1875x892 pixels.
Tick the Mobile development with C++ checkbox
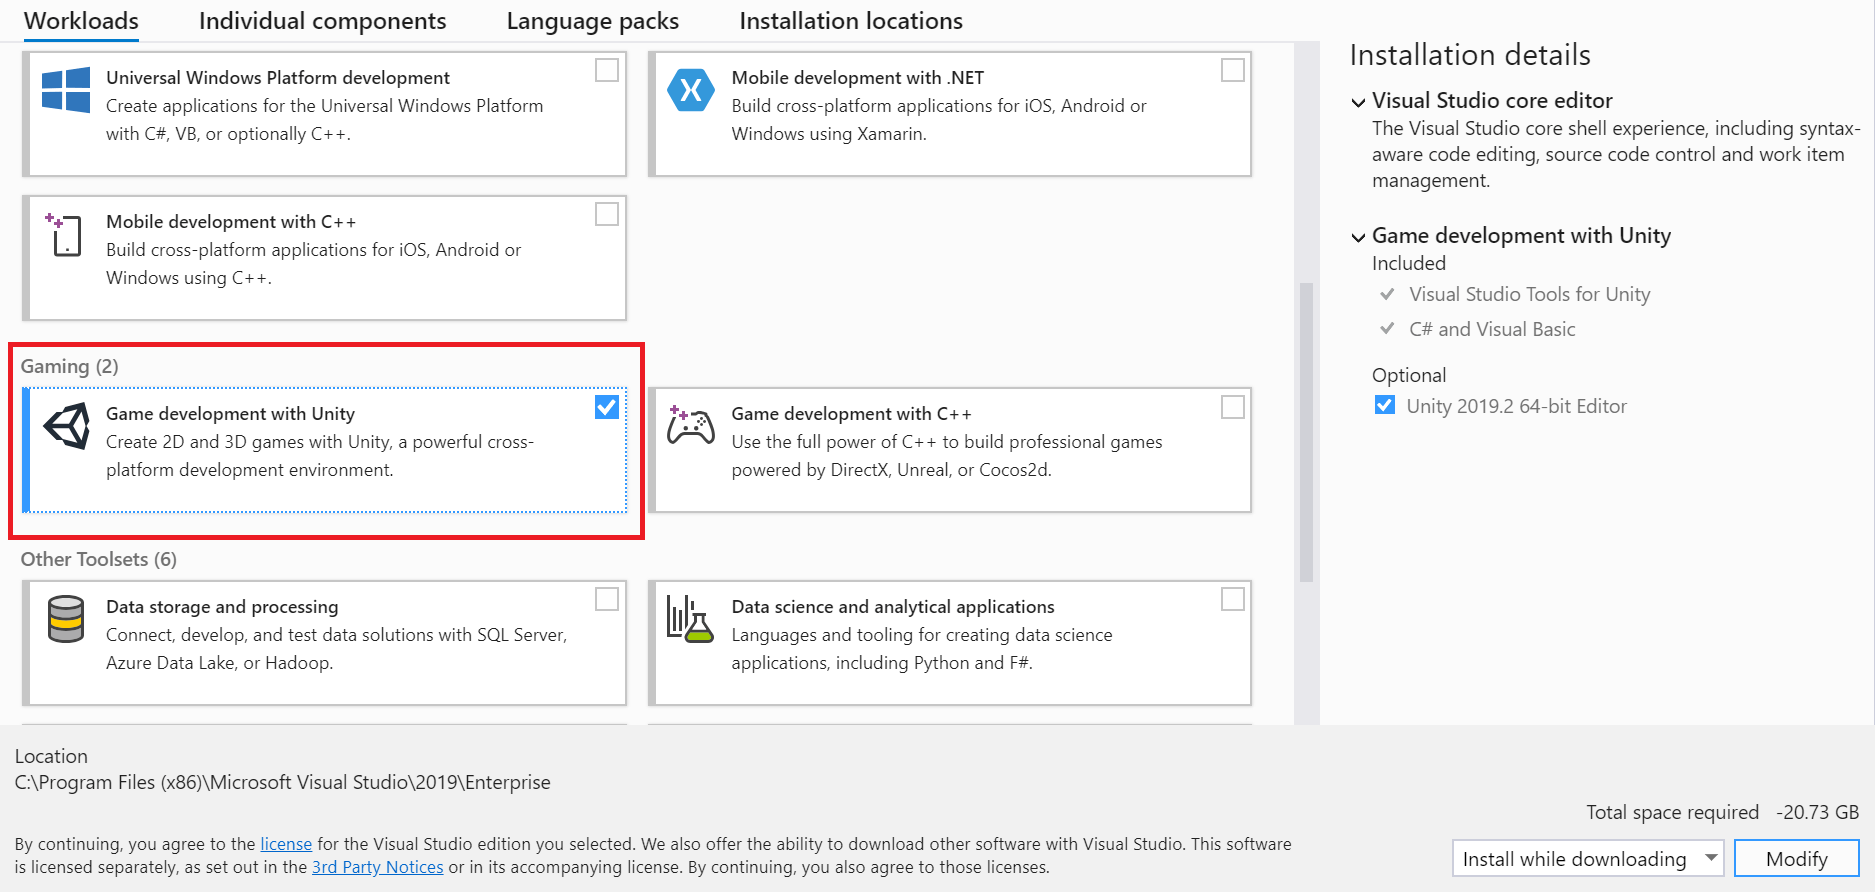pos(607,214)
